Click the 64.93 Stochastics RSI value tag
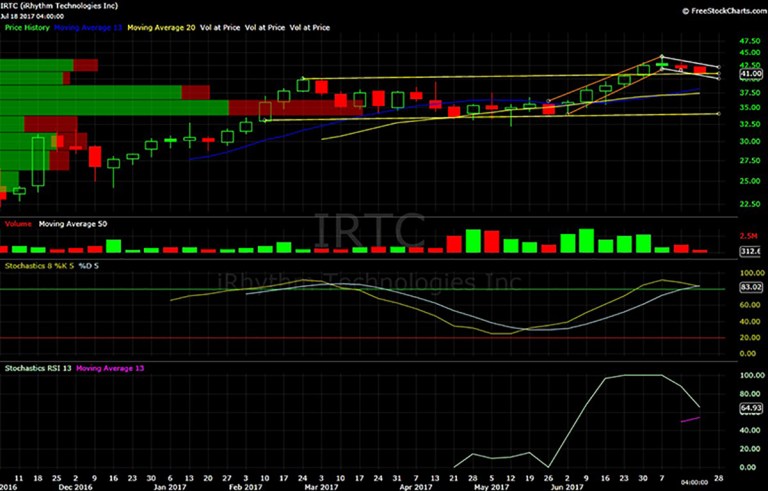The height and width of the screenshot is (491, 768). coord(750,408)
